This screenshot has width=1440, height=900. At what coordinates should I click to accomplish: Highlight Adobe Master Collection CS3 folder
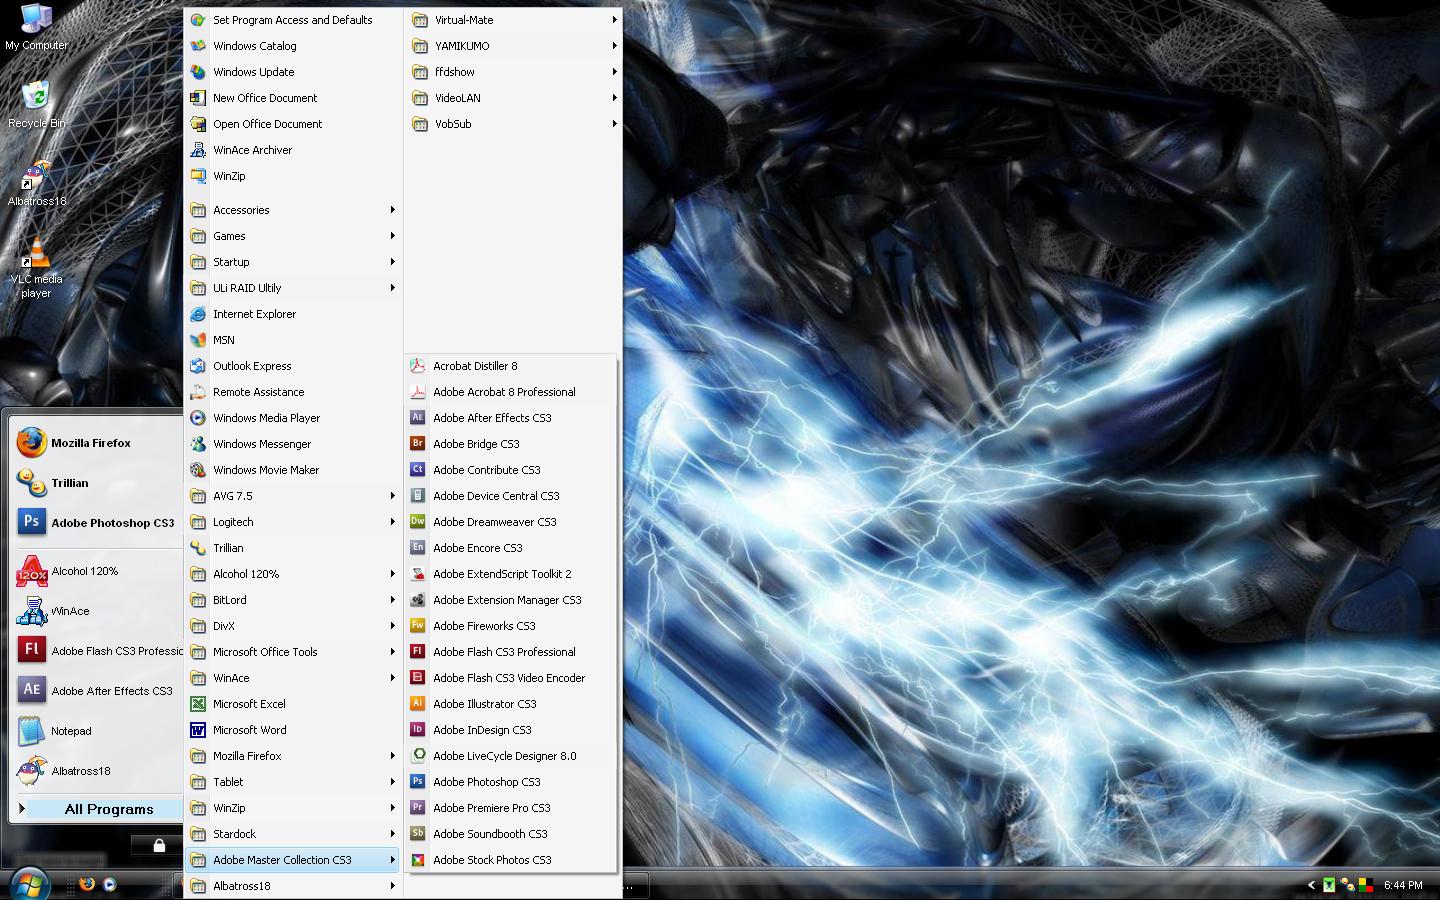pyautogui.click(x=294, y=860)
